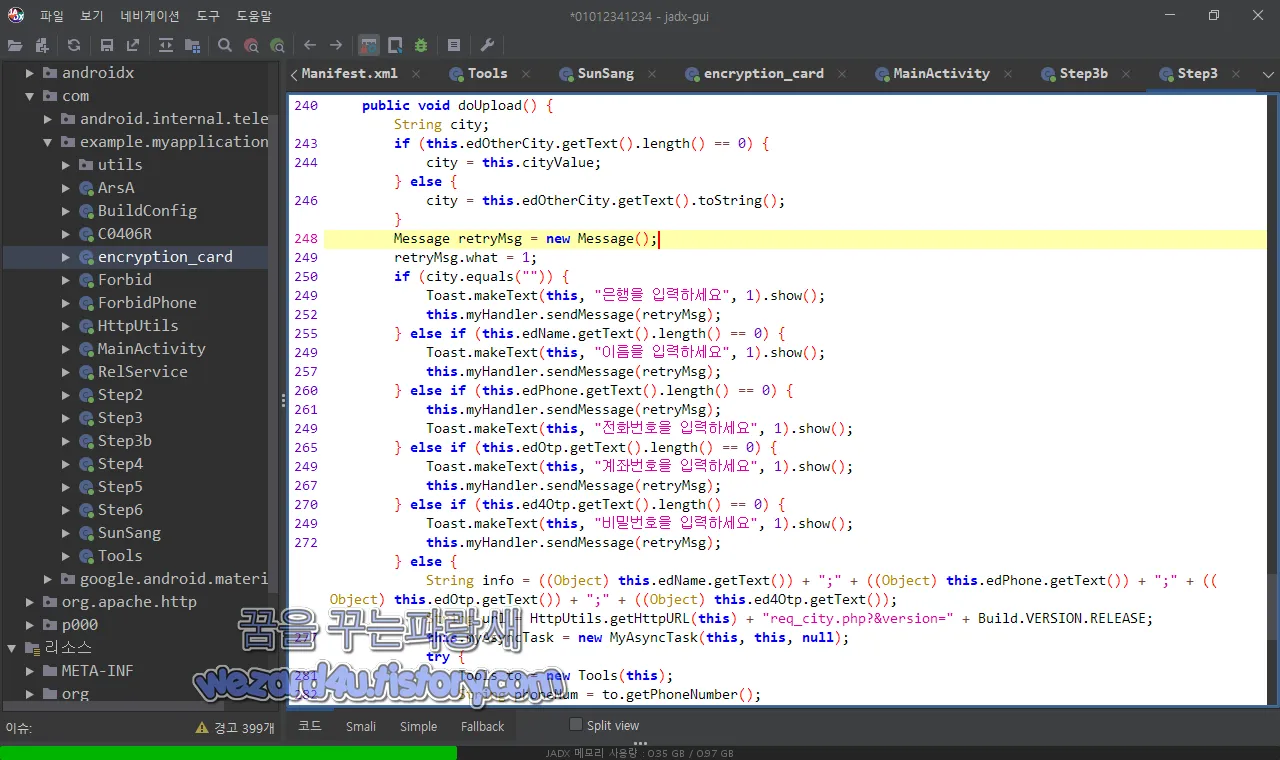Image resolution: width=1280 pixels, height=760 pixels.
Task: Navigate forward with the right arrow icon
Action: click(336, 45)
